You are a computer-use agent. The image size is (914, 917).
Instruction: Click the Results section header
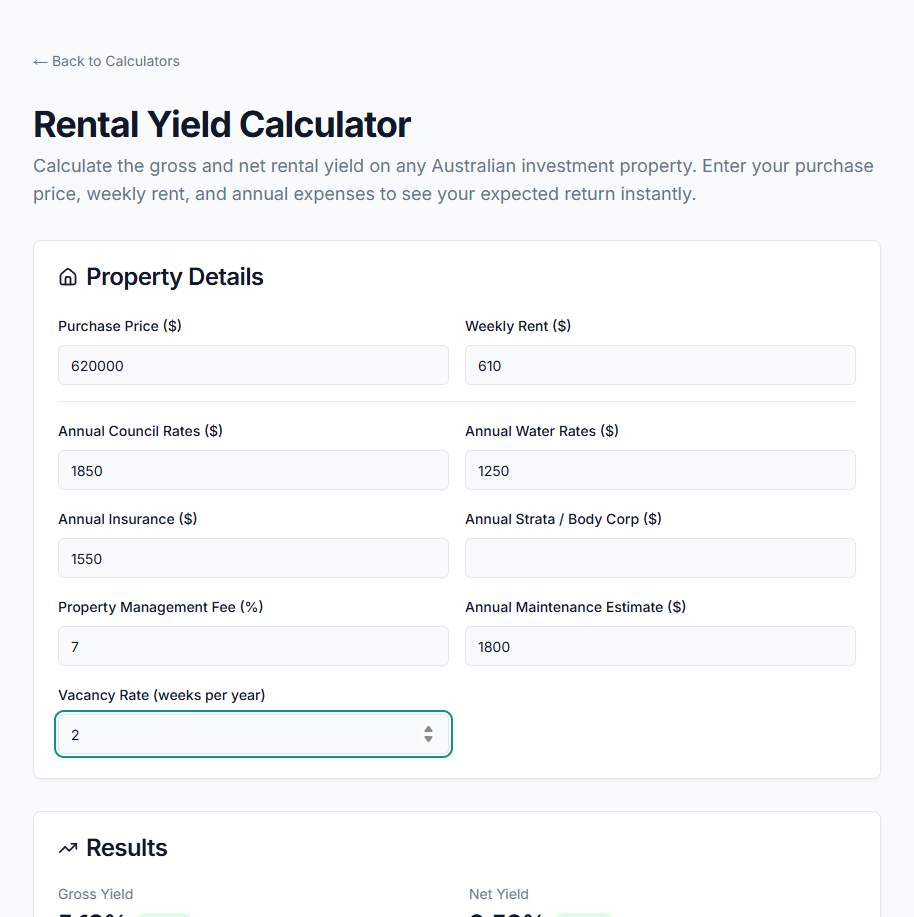pyautogui.click(x=127, y=847)
